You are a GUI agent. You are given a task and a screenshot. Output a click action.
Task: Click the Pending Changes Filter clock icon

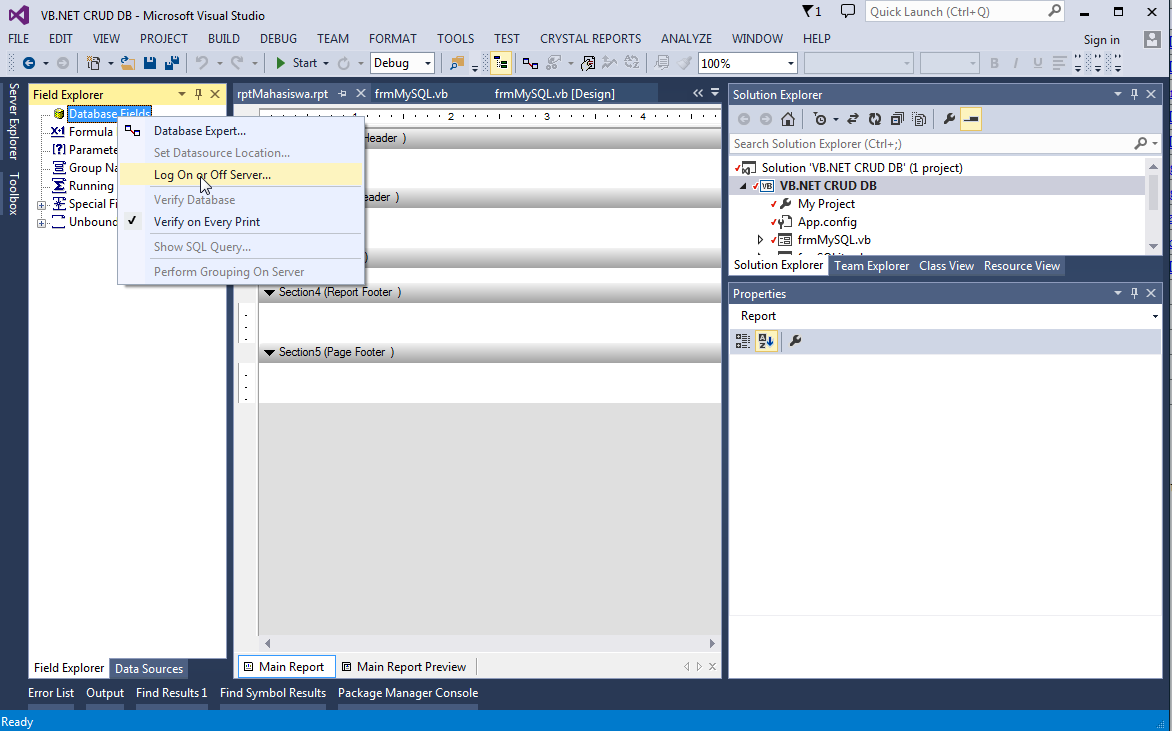(820, 119)
